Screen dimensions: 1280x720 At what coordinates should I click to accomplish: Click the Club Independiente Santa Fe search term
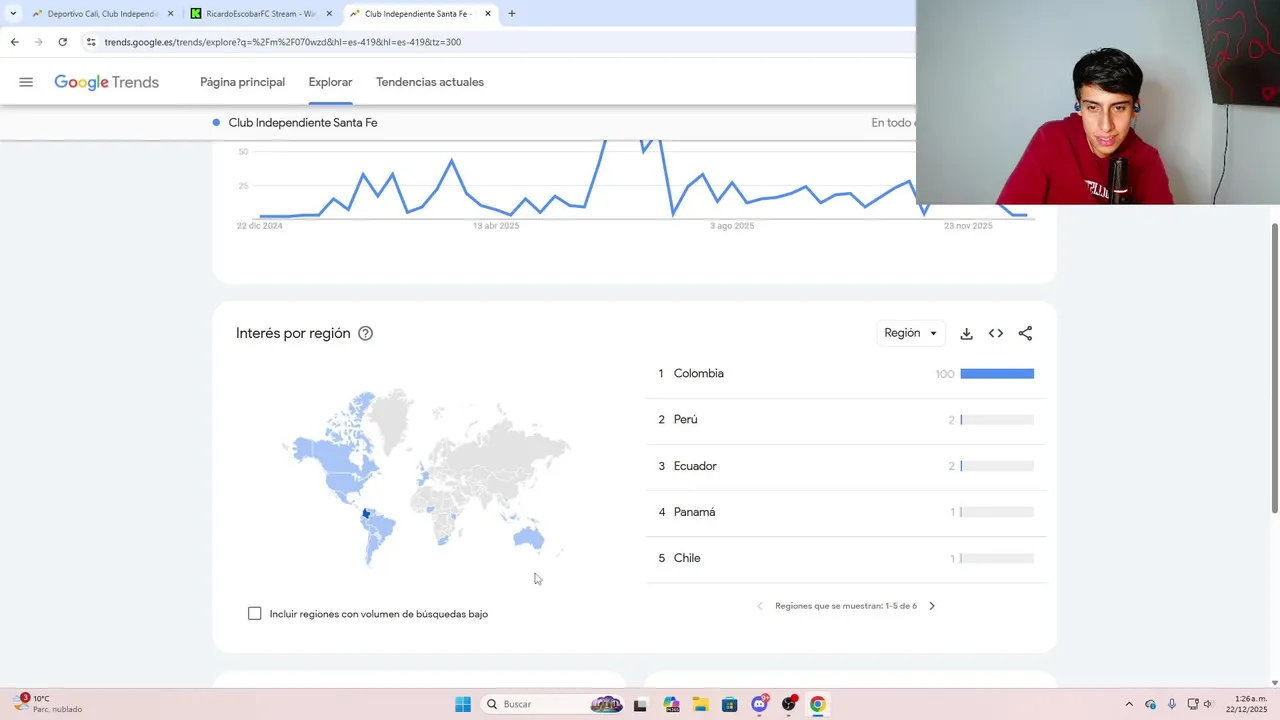[302, 123]
